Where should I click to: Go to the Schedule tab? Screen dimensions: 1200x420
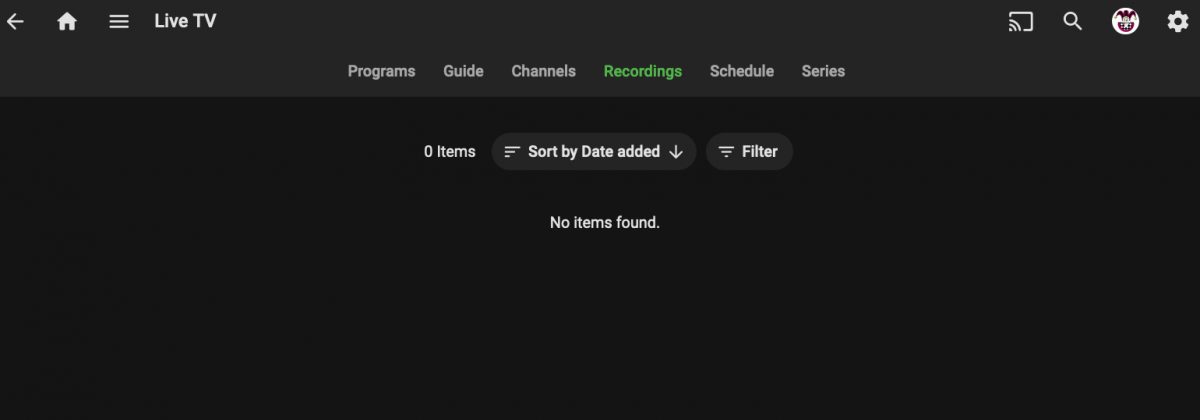(x=742, y=71)
